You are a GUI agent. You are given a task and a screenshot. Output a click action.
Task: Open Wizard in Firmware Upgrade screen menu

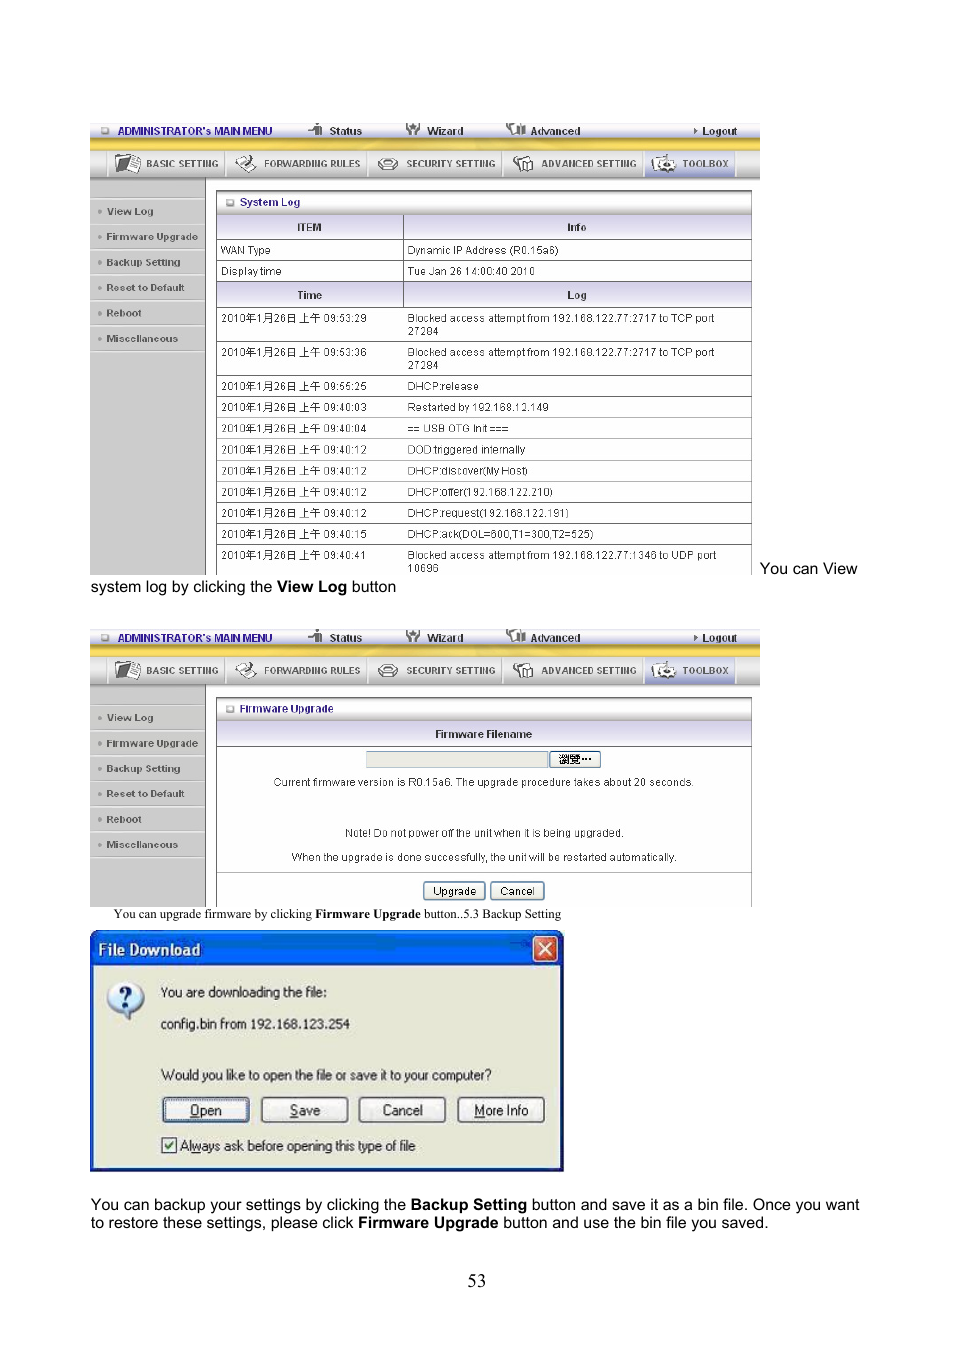pyautogui.click(x=445, y=638)
